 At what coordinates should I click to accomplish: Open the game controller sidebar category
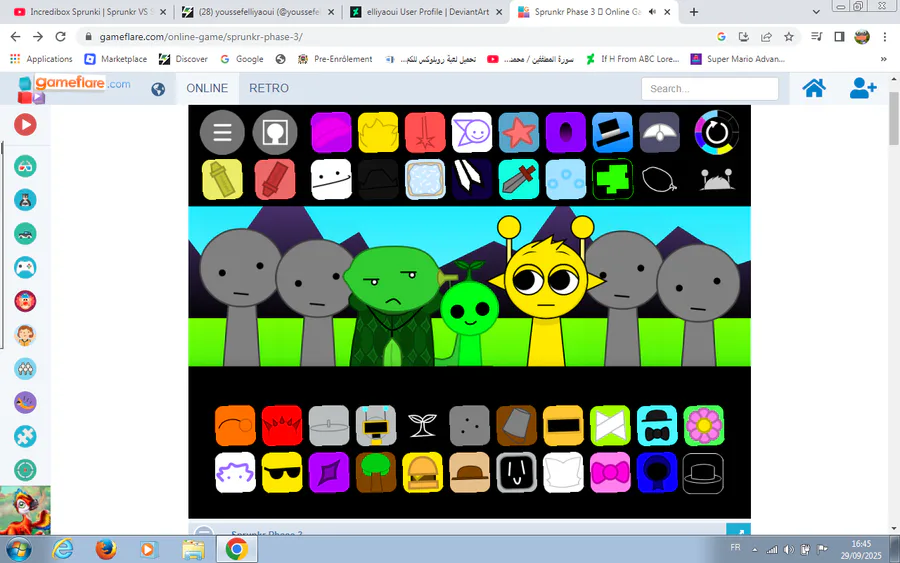pyautogui.click(x=25, y=267)
